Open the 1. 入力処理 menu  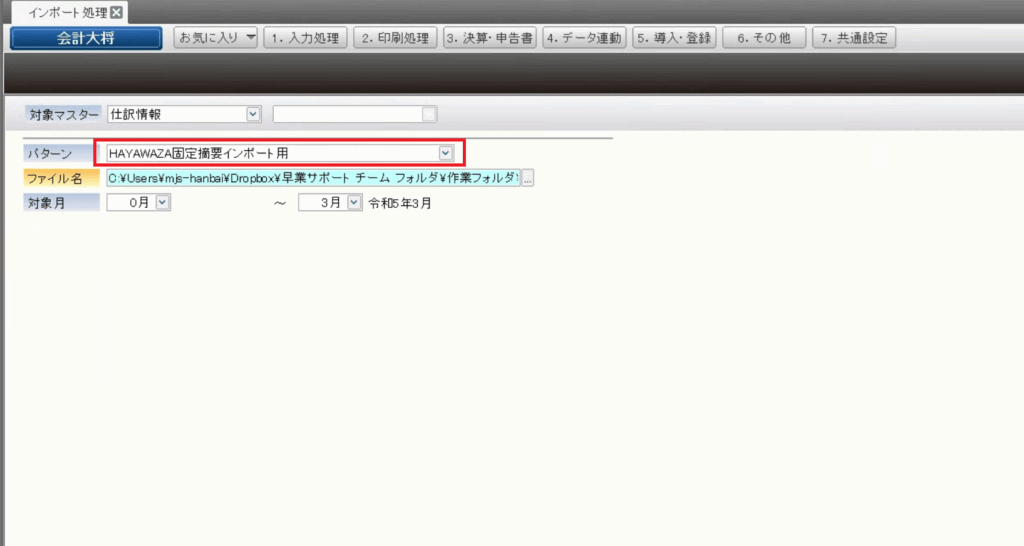tap(305, 38)
